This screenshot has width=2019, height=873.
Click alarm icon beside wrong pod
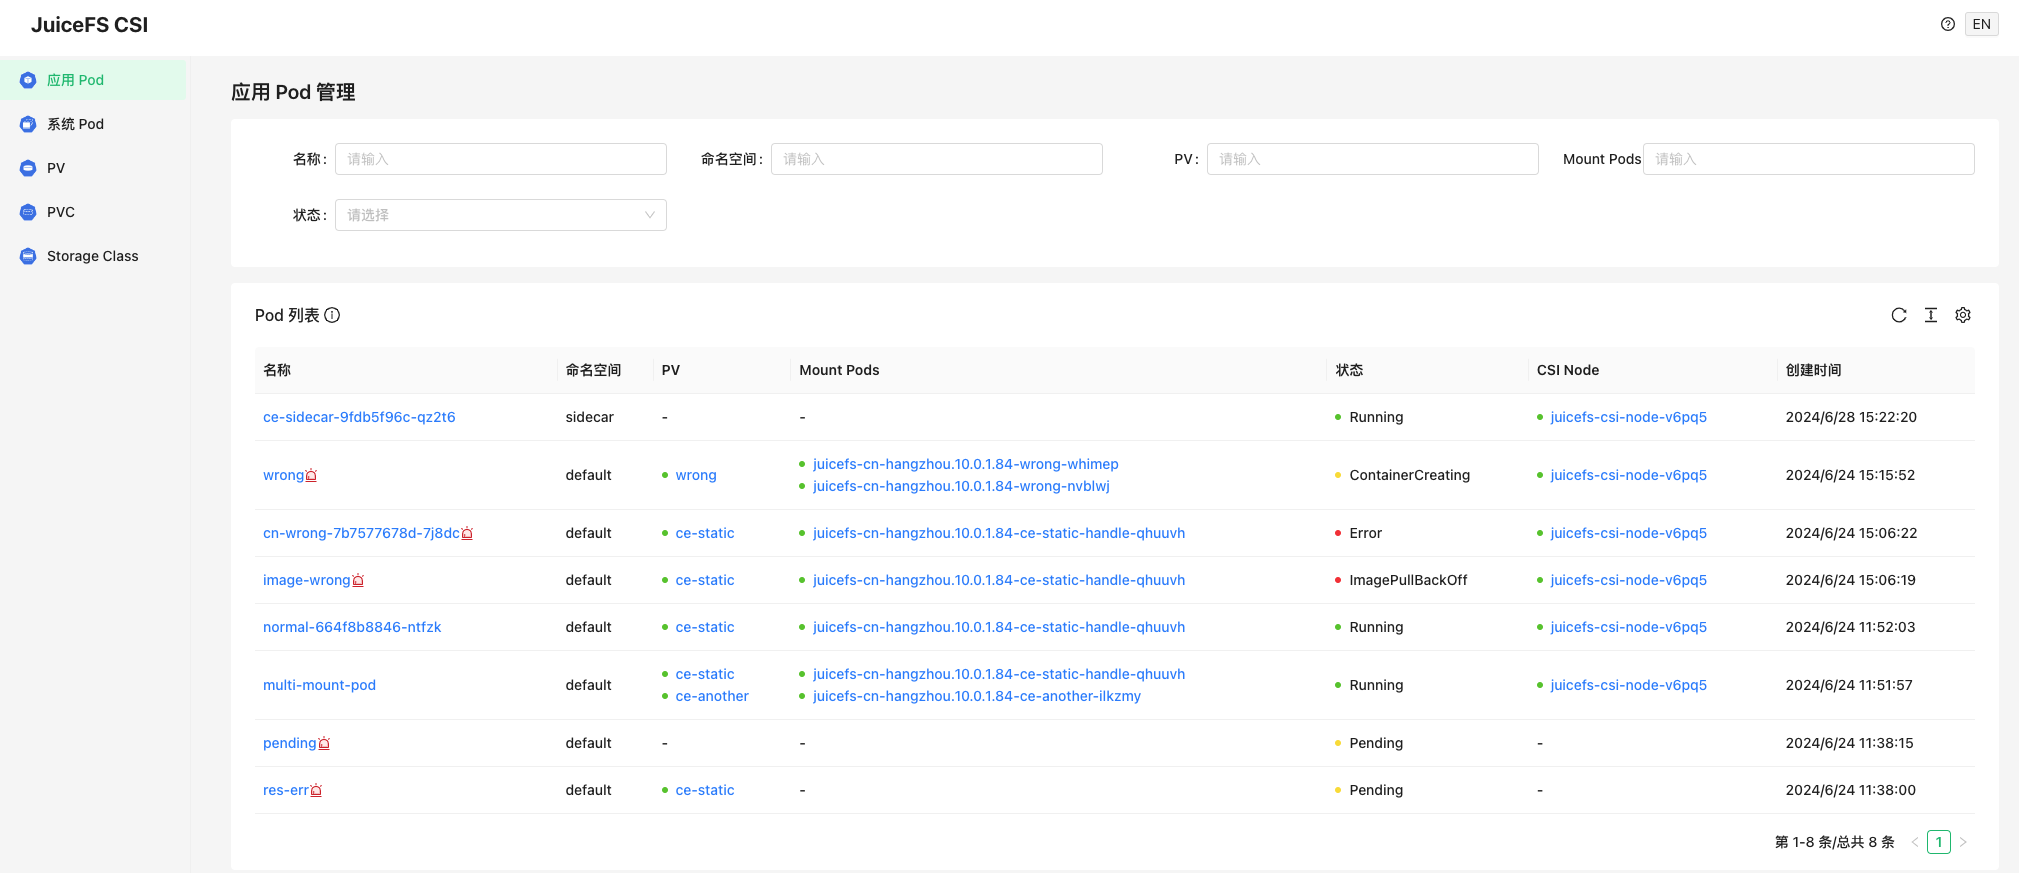pos(311,475)
